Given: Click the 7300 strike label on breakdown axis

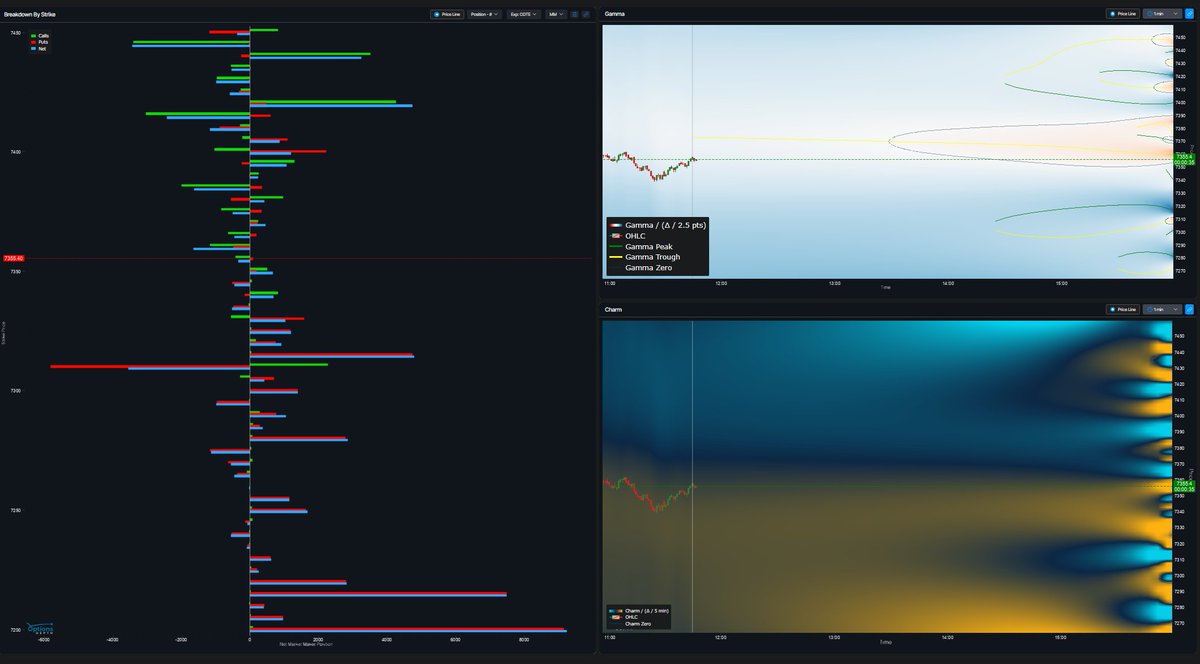Looking at the screenshot, I should tap(16, 390).
